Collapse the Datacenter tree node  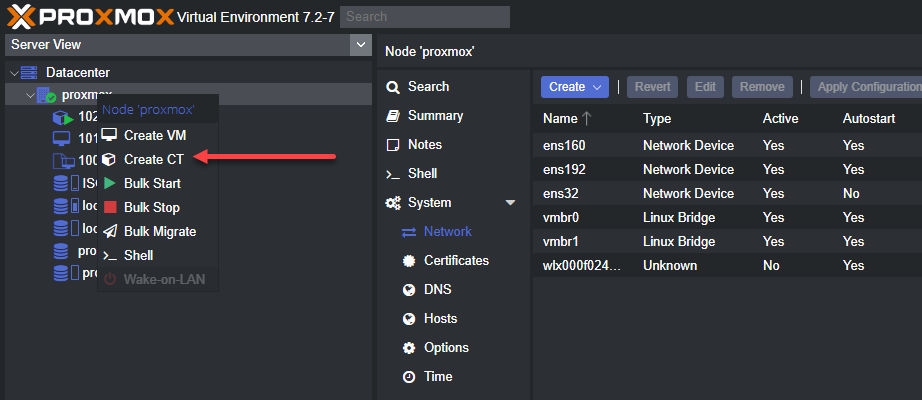[14, 73]
